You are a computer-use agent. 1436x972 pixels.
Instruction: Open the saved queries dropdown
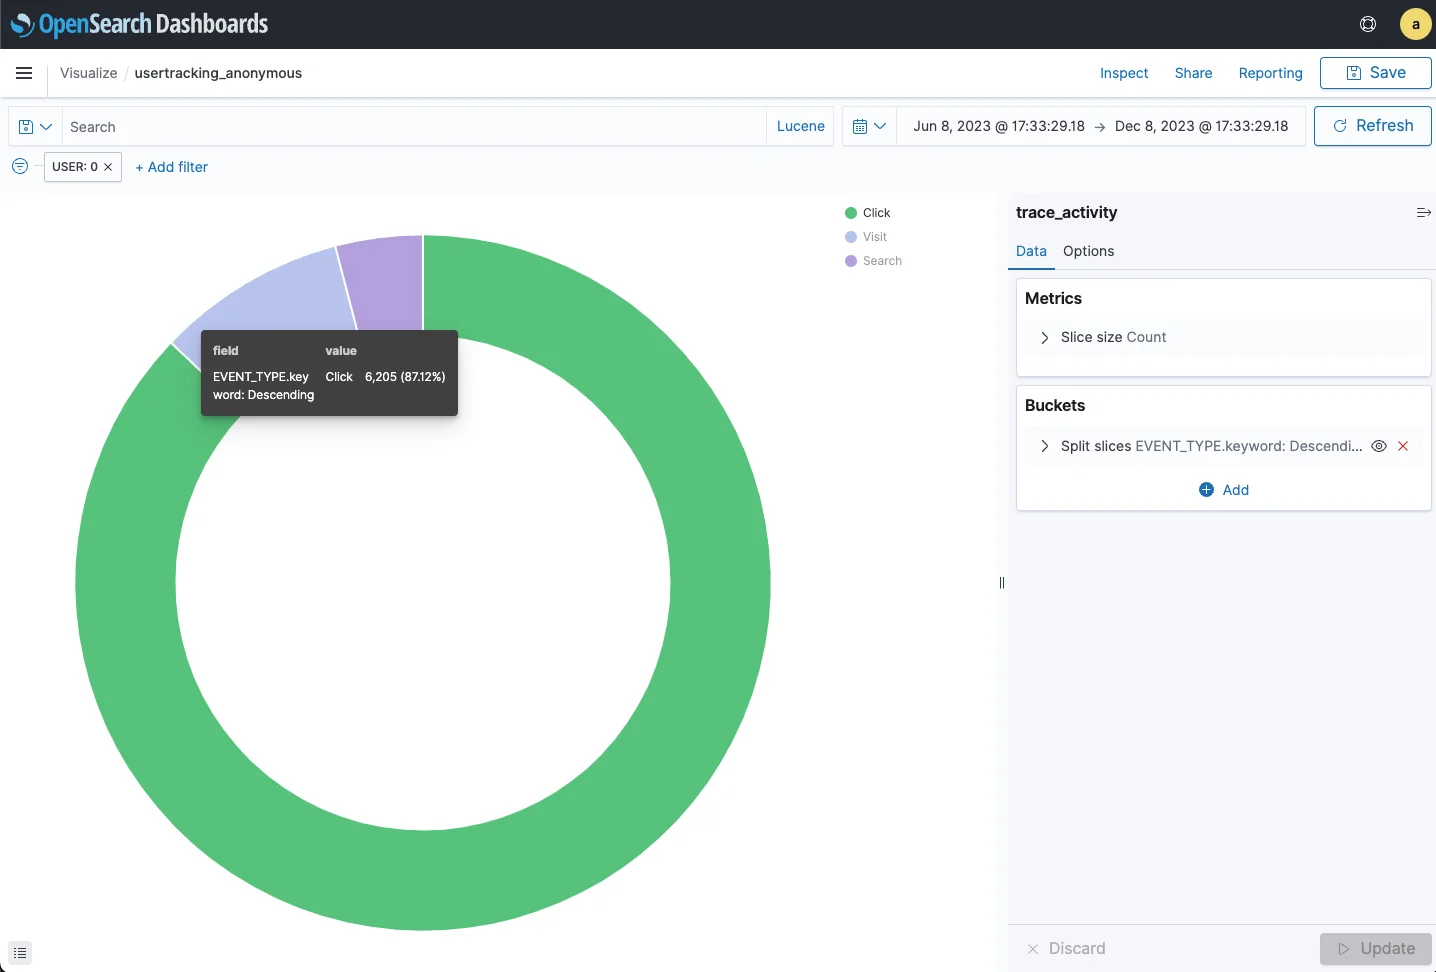click(35, 127)
